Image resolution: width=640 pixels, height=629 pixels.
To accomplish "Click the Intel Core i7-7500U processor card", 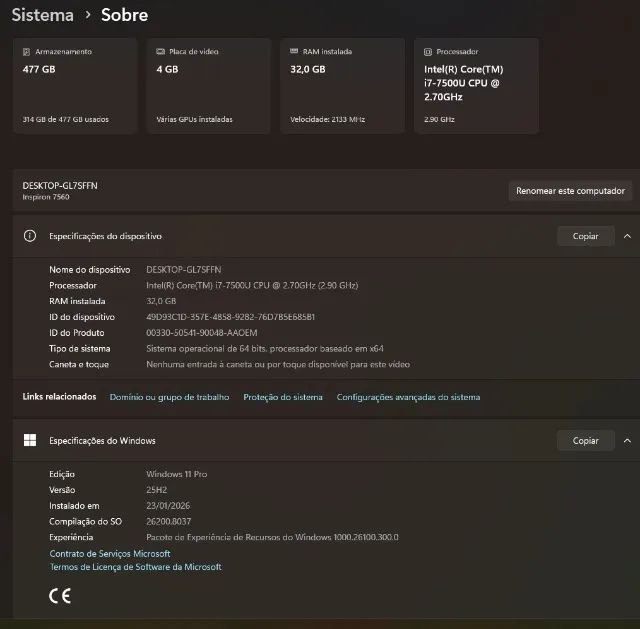I will tap(476, 86).
